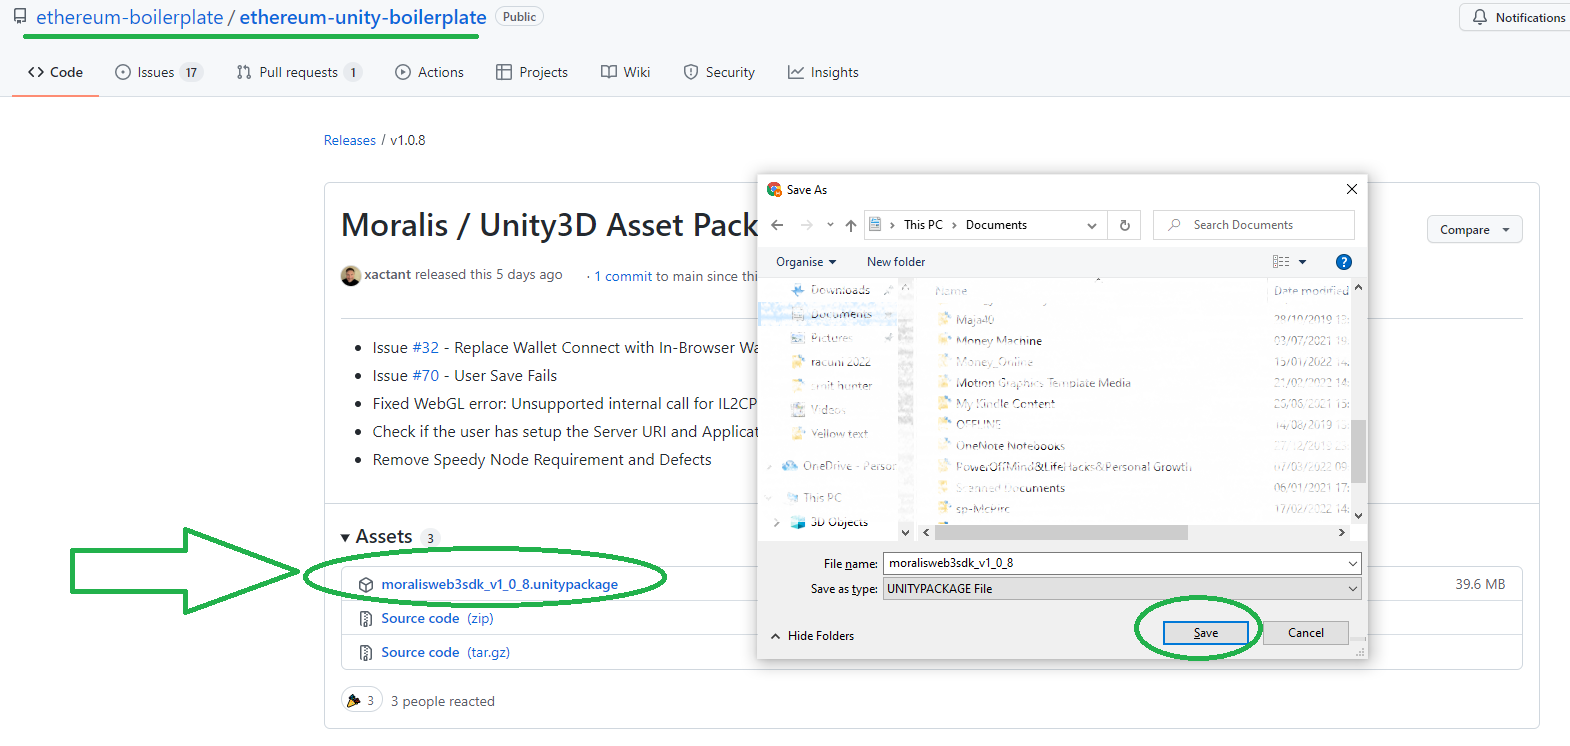Click the Search Documents box
Screen dimensions: 1570x746
[1254, 225]
